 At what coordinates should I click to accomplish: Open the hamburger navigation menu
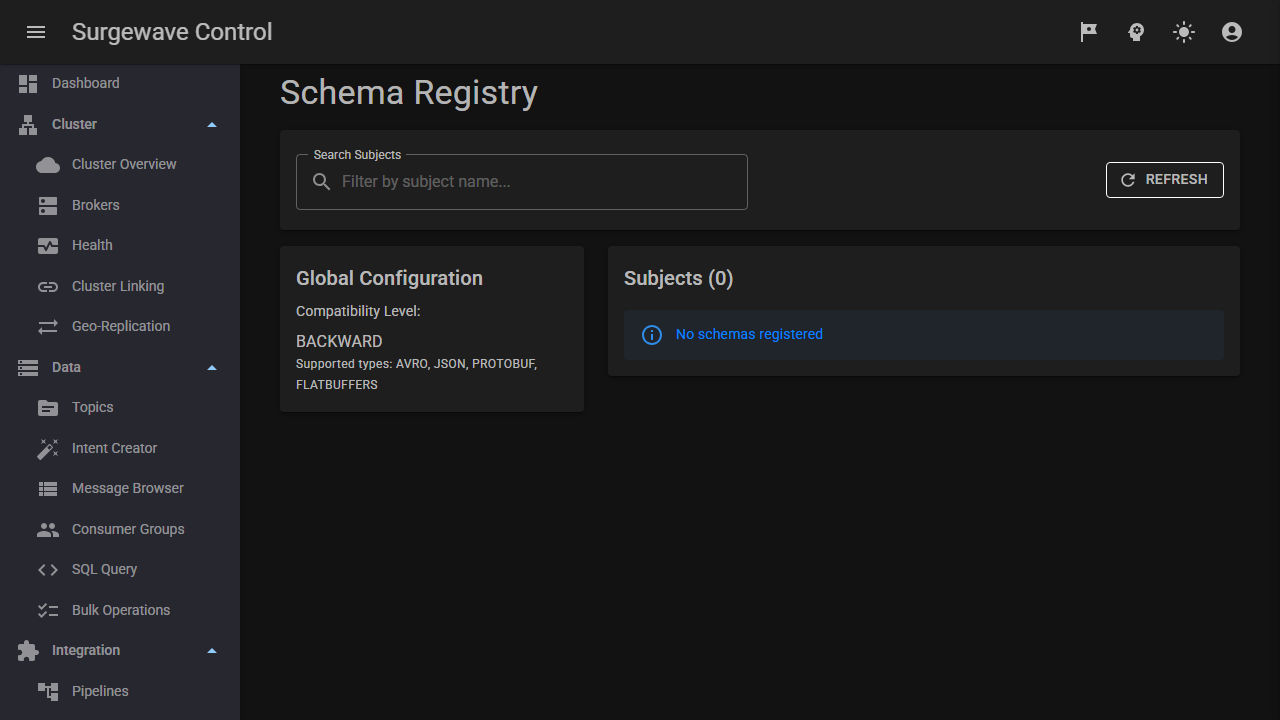coord(36,32)
